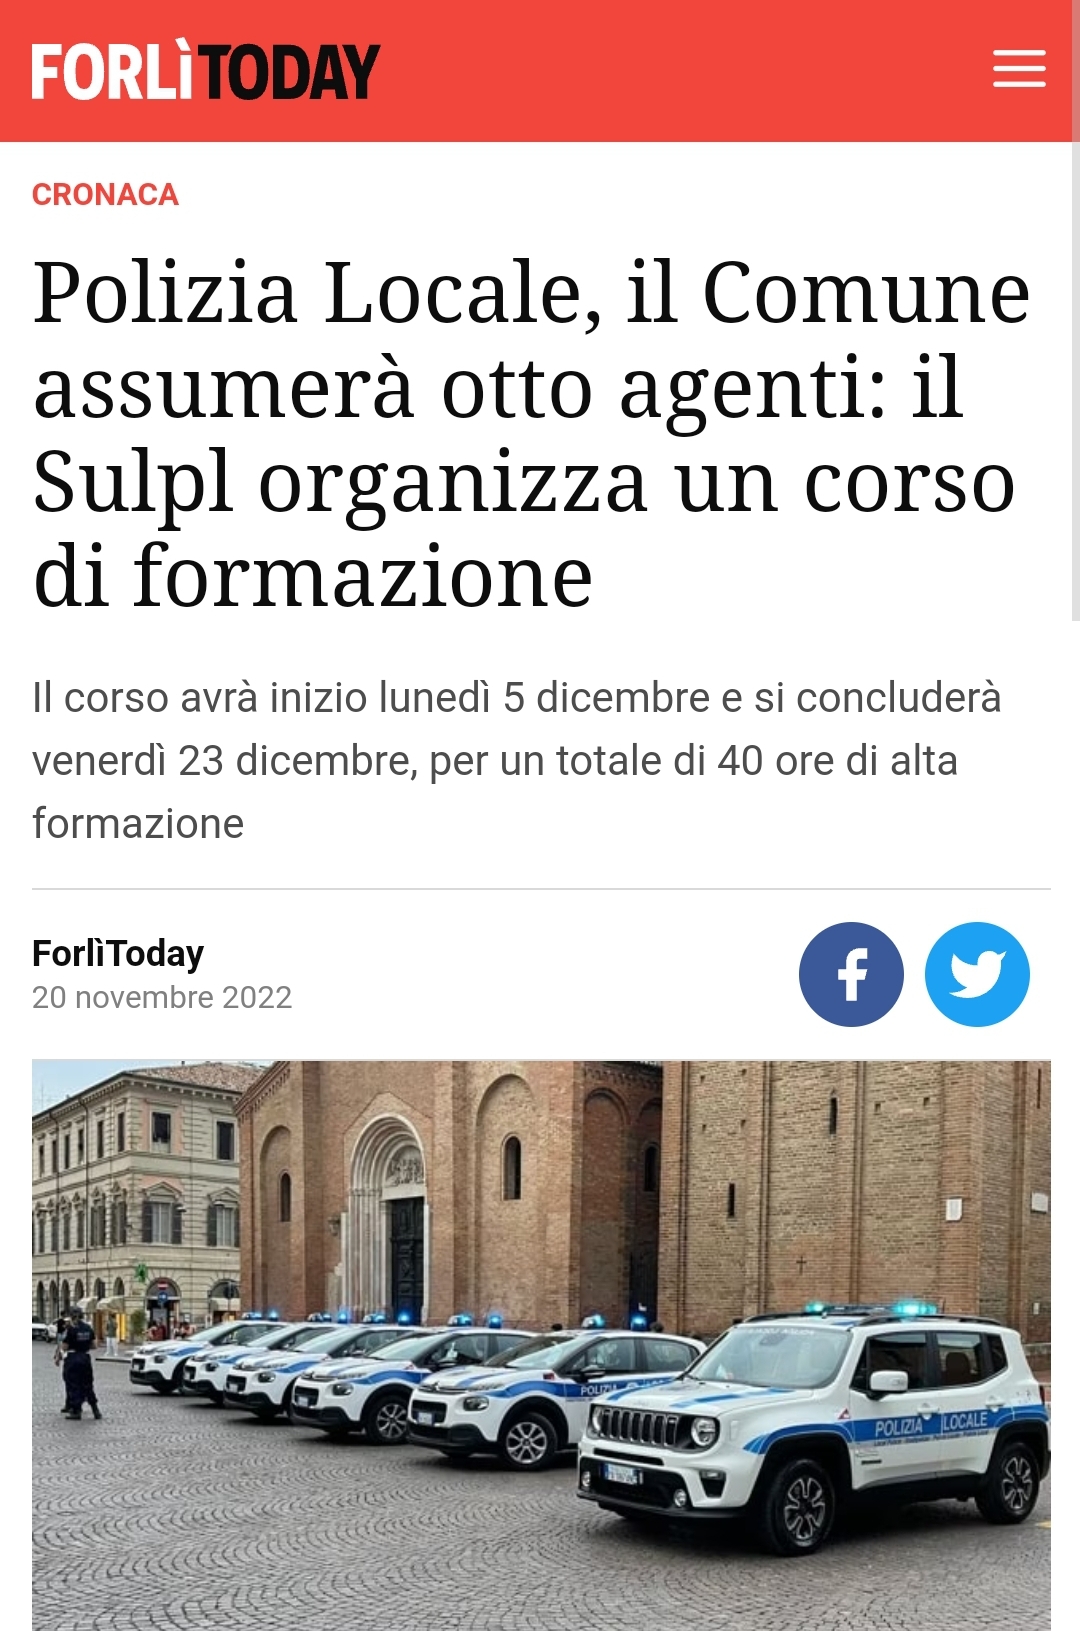Click the word 'formazione' ending the subtitle
The width and height of the screenshot is (1080, 1631).
coord(138,823)
